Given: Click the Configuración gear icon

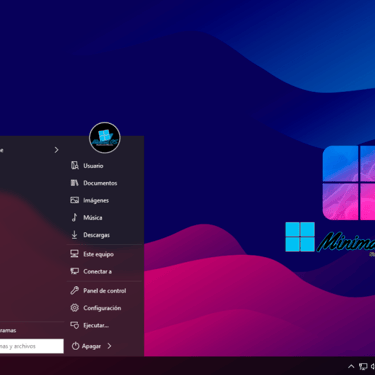Looking at the screenshot, I should tap(75, 308).
